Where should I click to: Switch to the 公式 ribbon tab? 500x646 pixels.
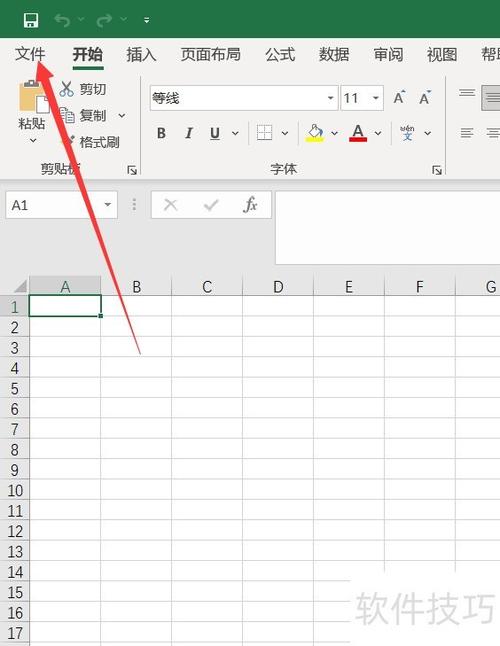[280, 54]
